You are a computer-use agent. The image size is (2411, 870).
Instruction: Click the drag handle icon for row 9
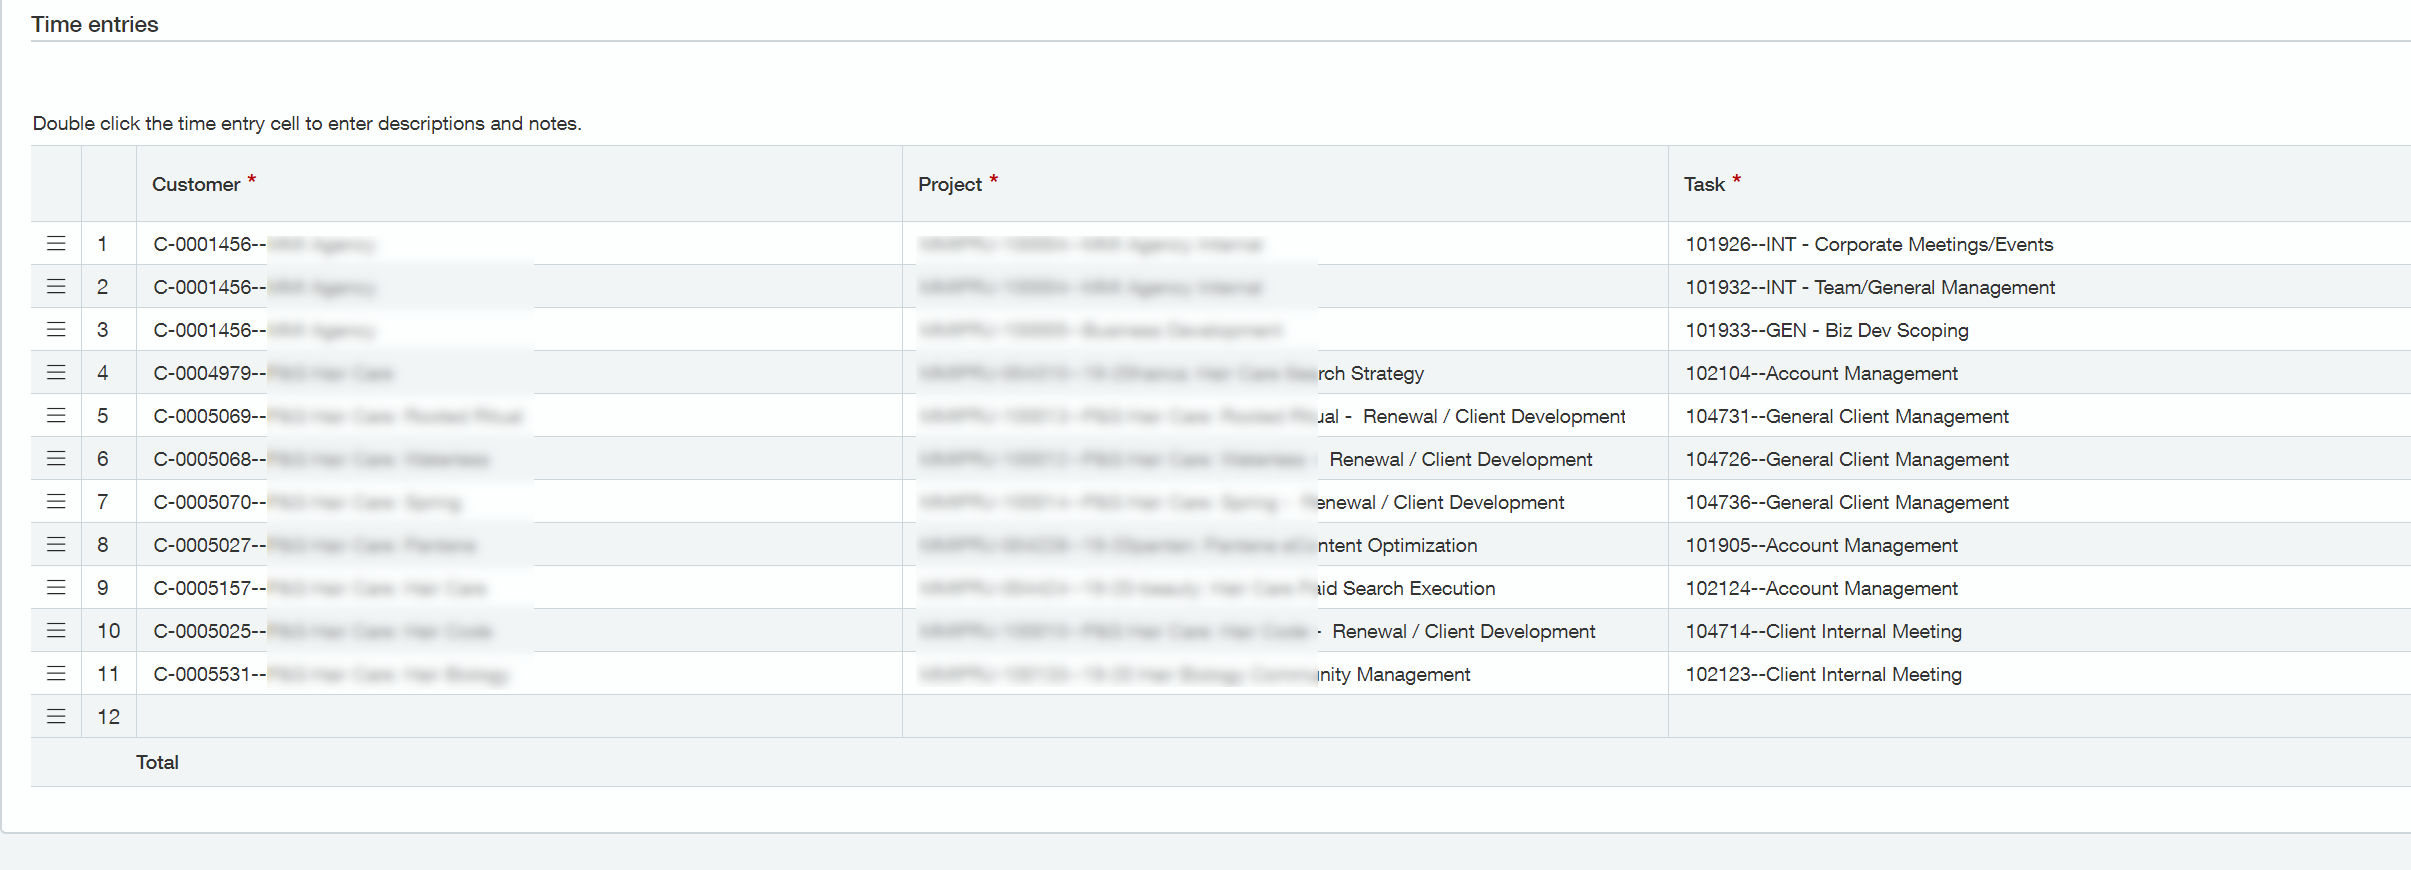56,588
